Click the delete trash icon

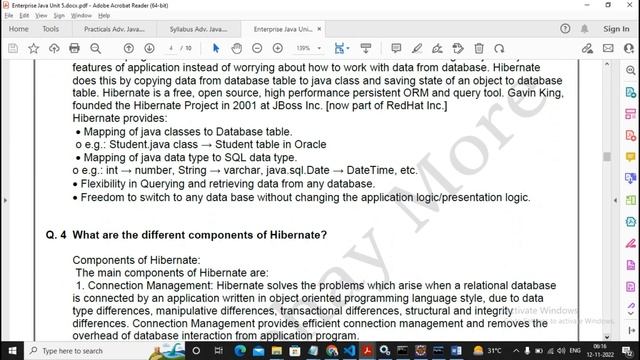pyautogui.click(x=479, y=48)
